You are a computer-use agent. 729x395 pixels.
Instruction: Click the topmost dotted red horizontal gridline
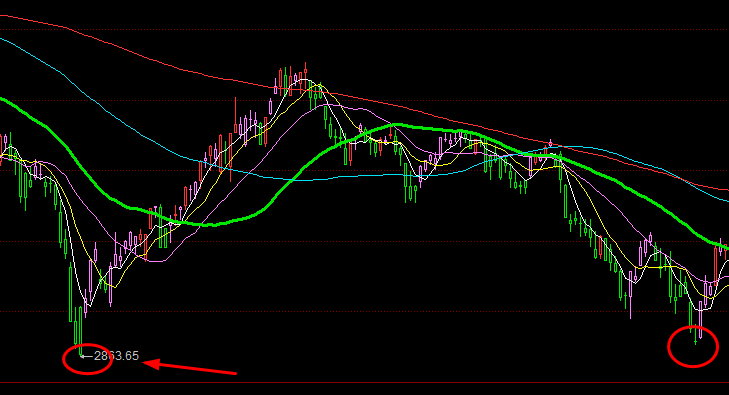click(364, 30)
